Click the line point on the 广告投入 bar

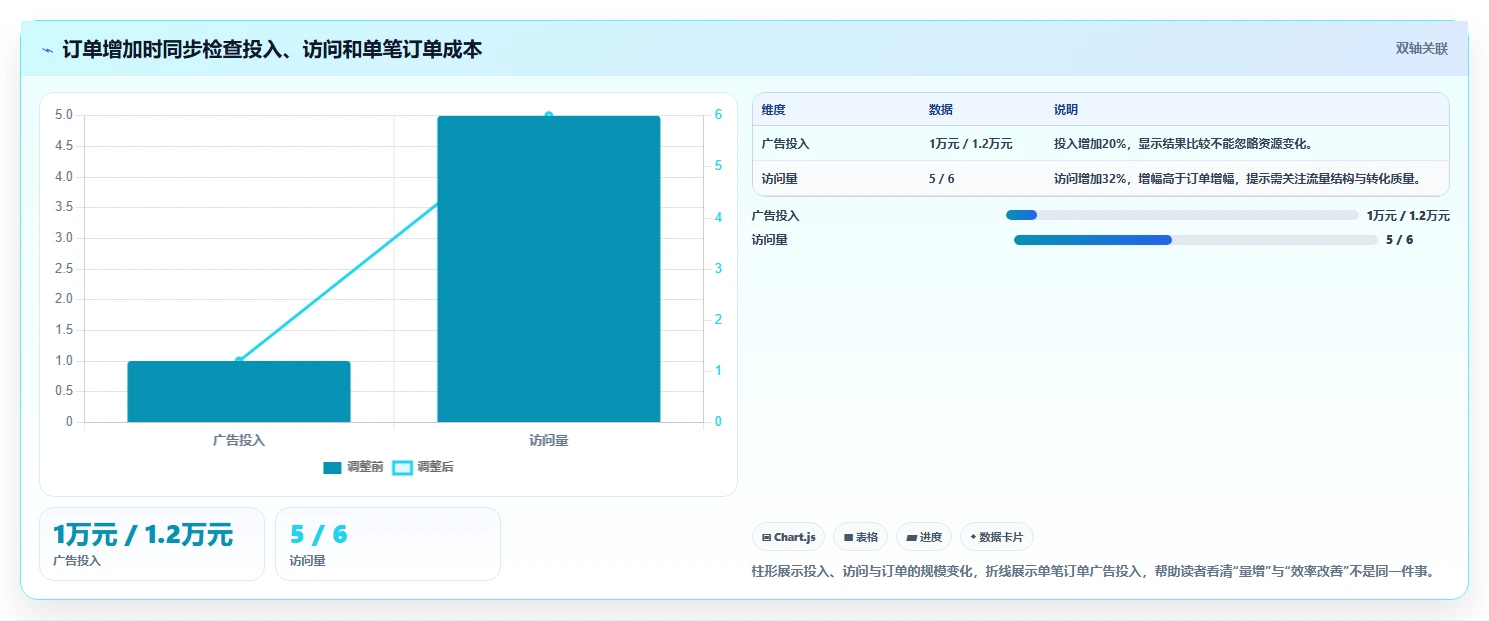[x=239, y=361]
